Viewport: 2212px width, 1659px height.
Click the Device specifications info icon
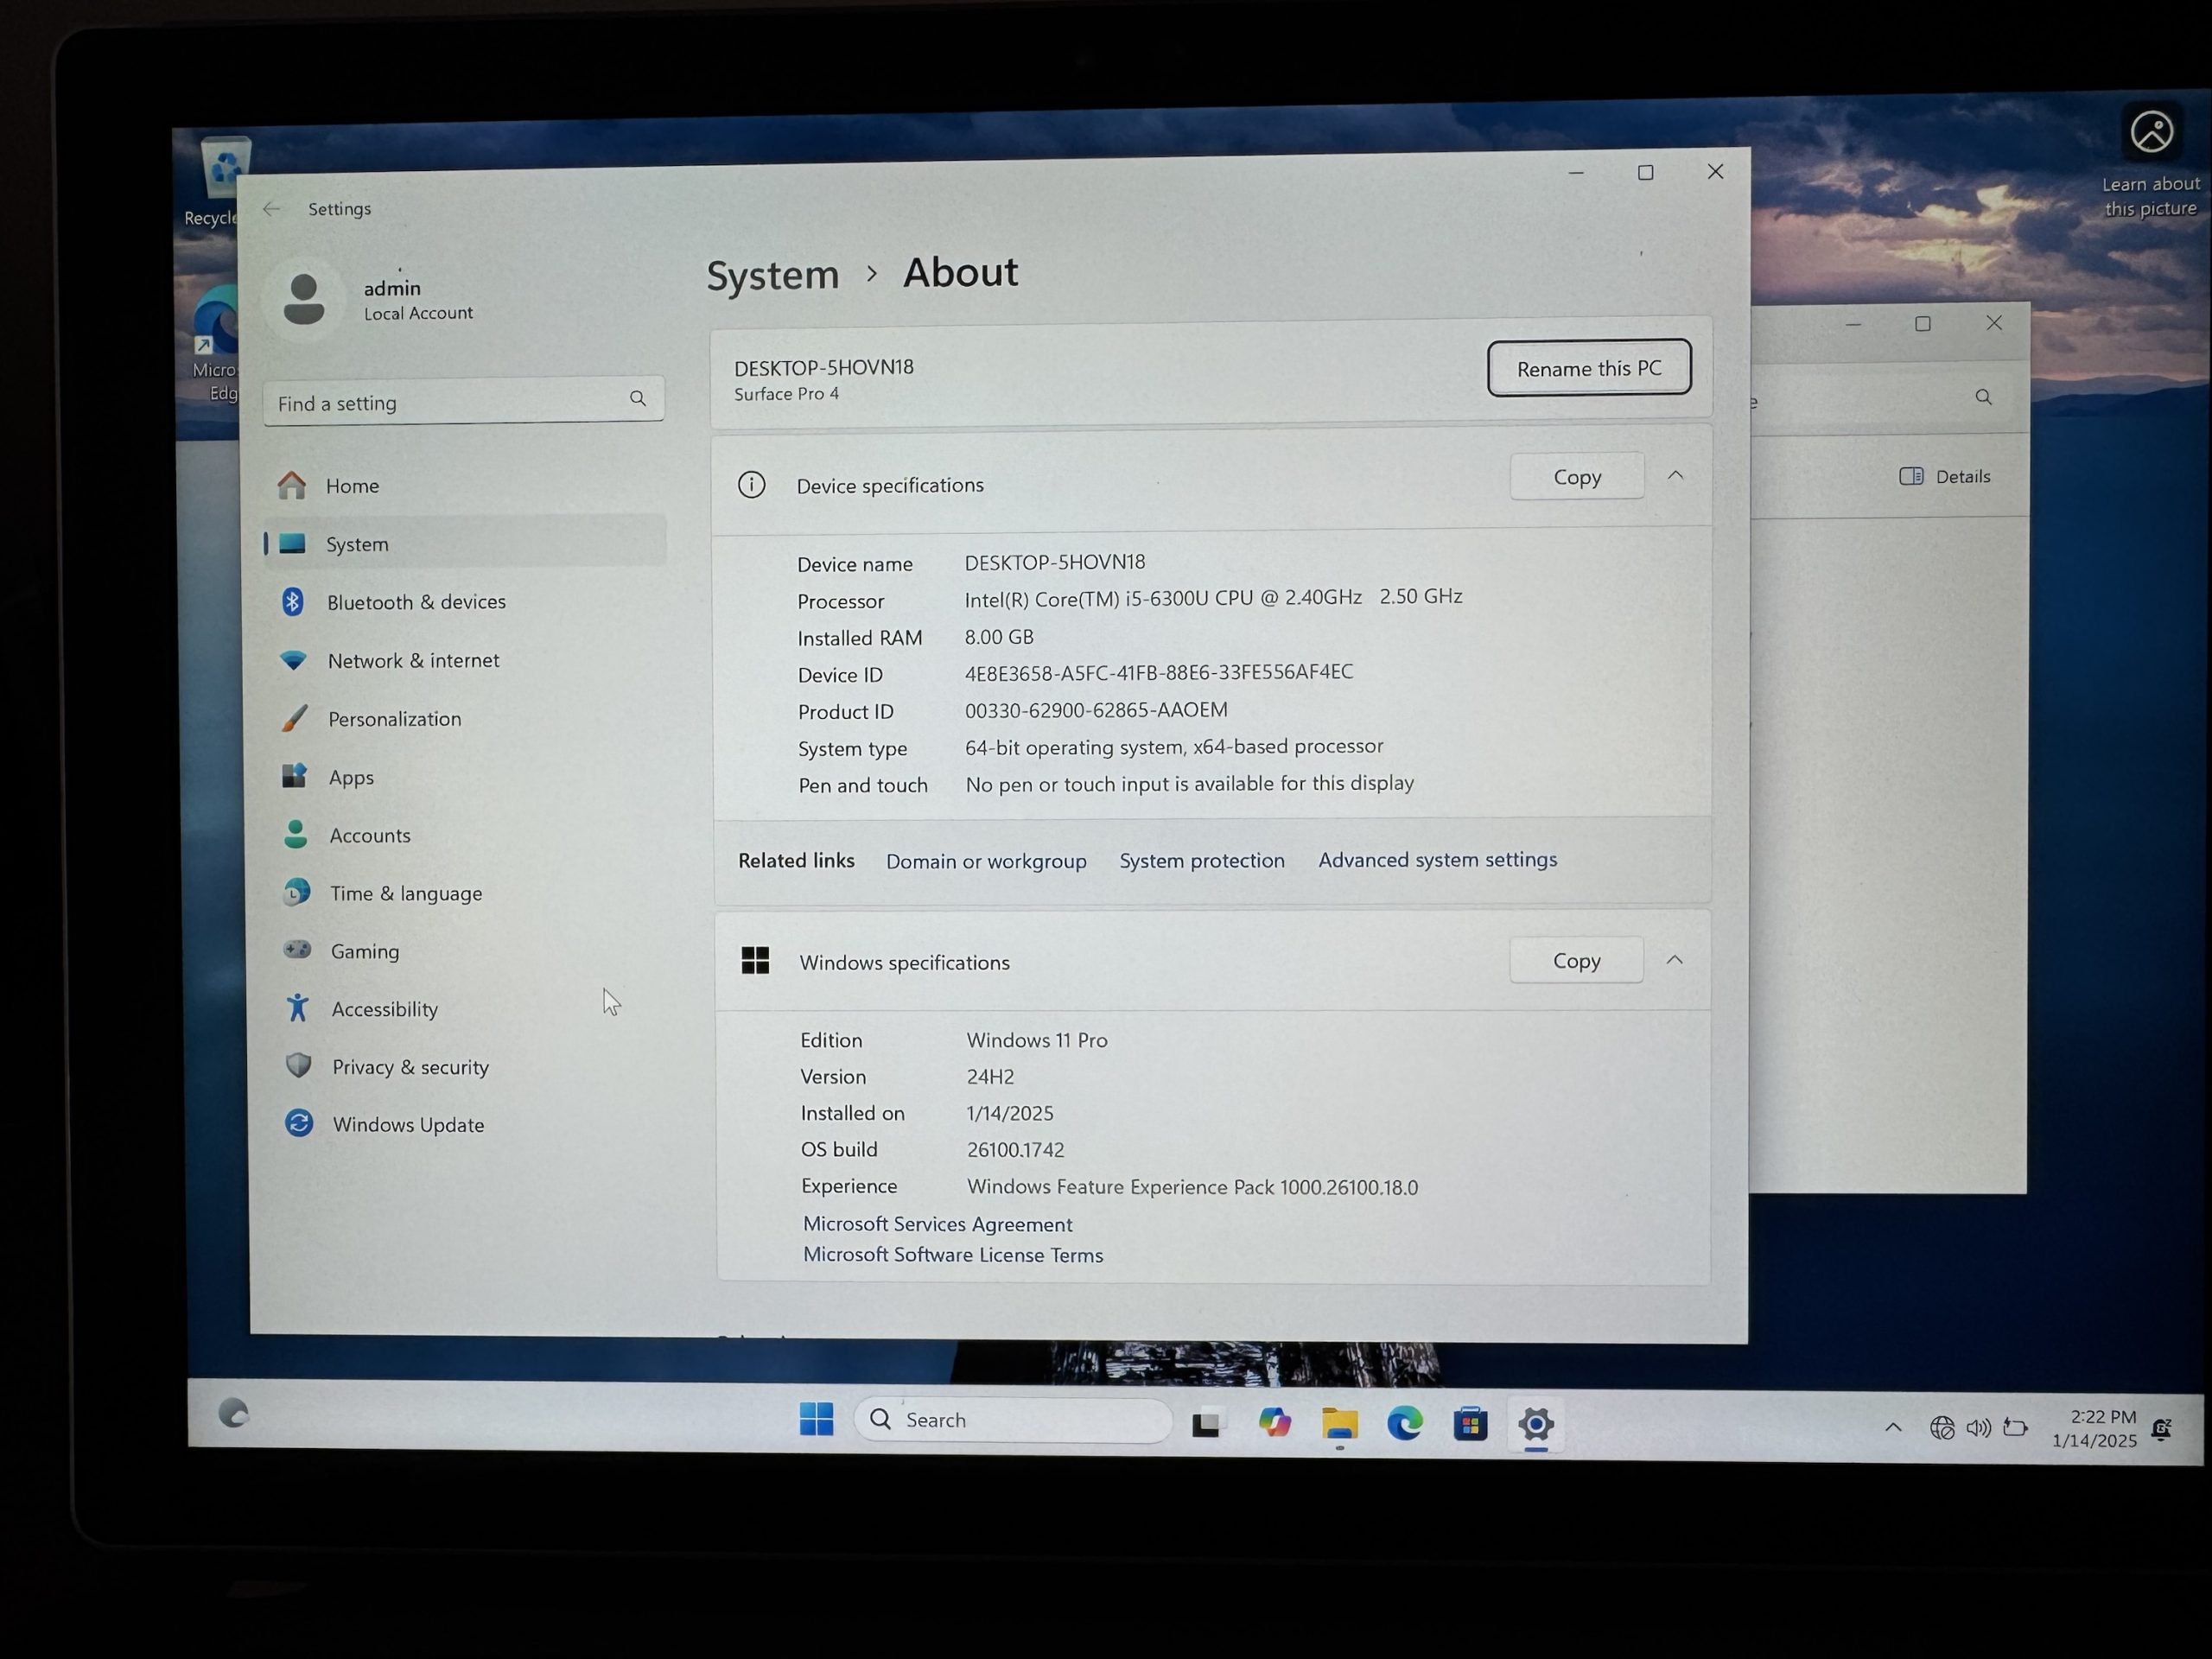click(751, 485)
